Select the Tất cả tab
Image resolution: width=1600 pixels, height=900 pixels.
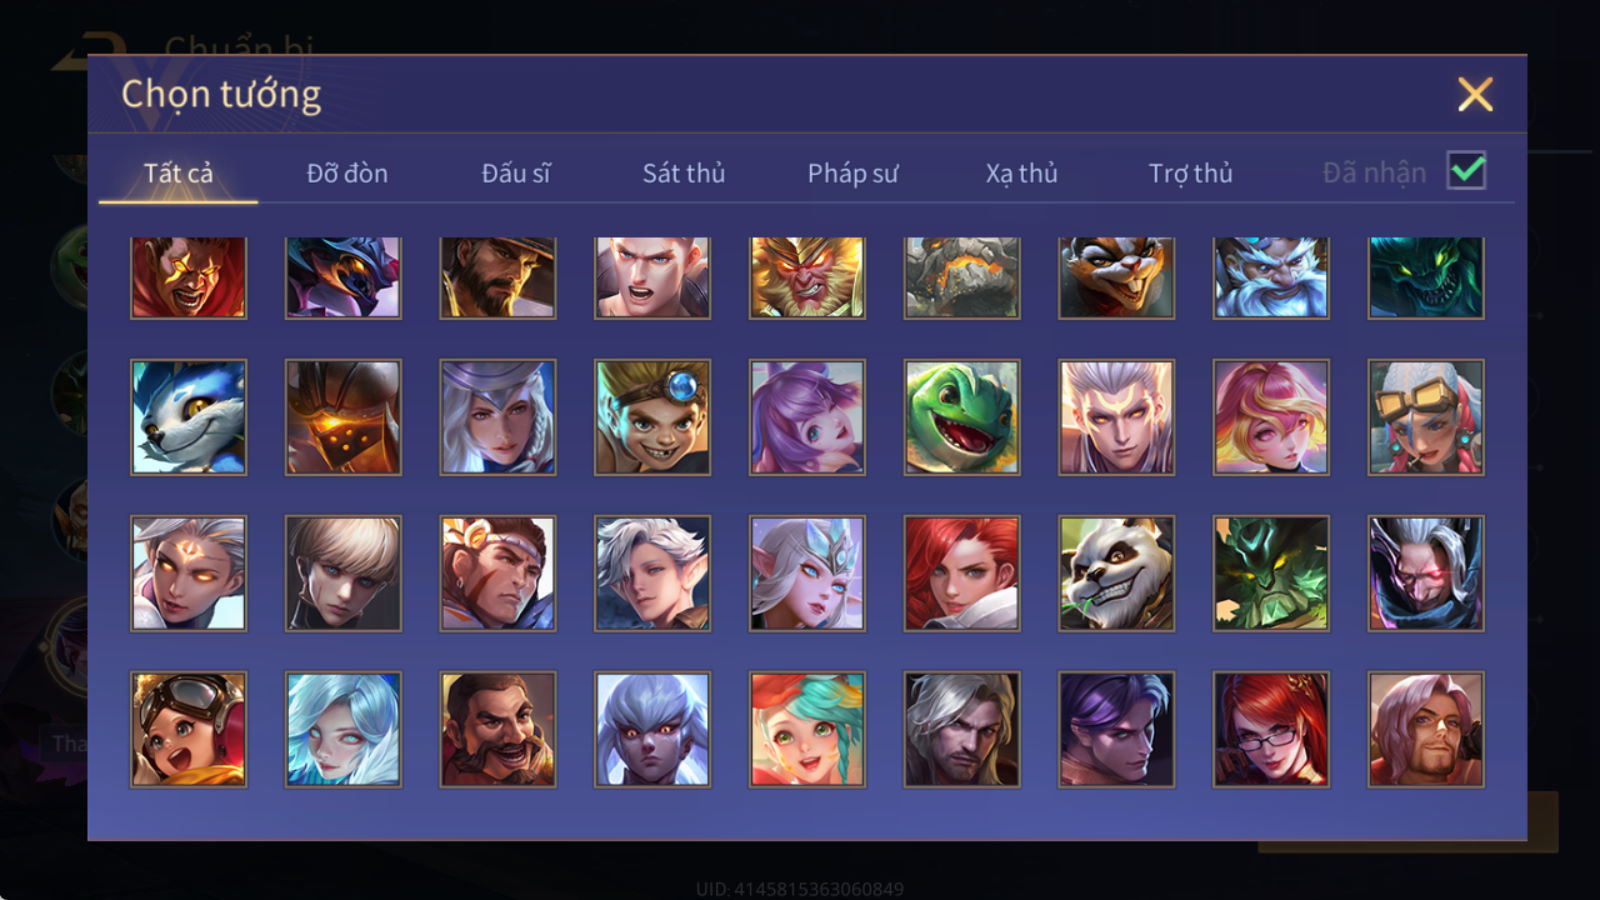click(178, 173)
